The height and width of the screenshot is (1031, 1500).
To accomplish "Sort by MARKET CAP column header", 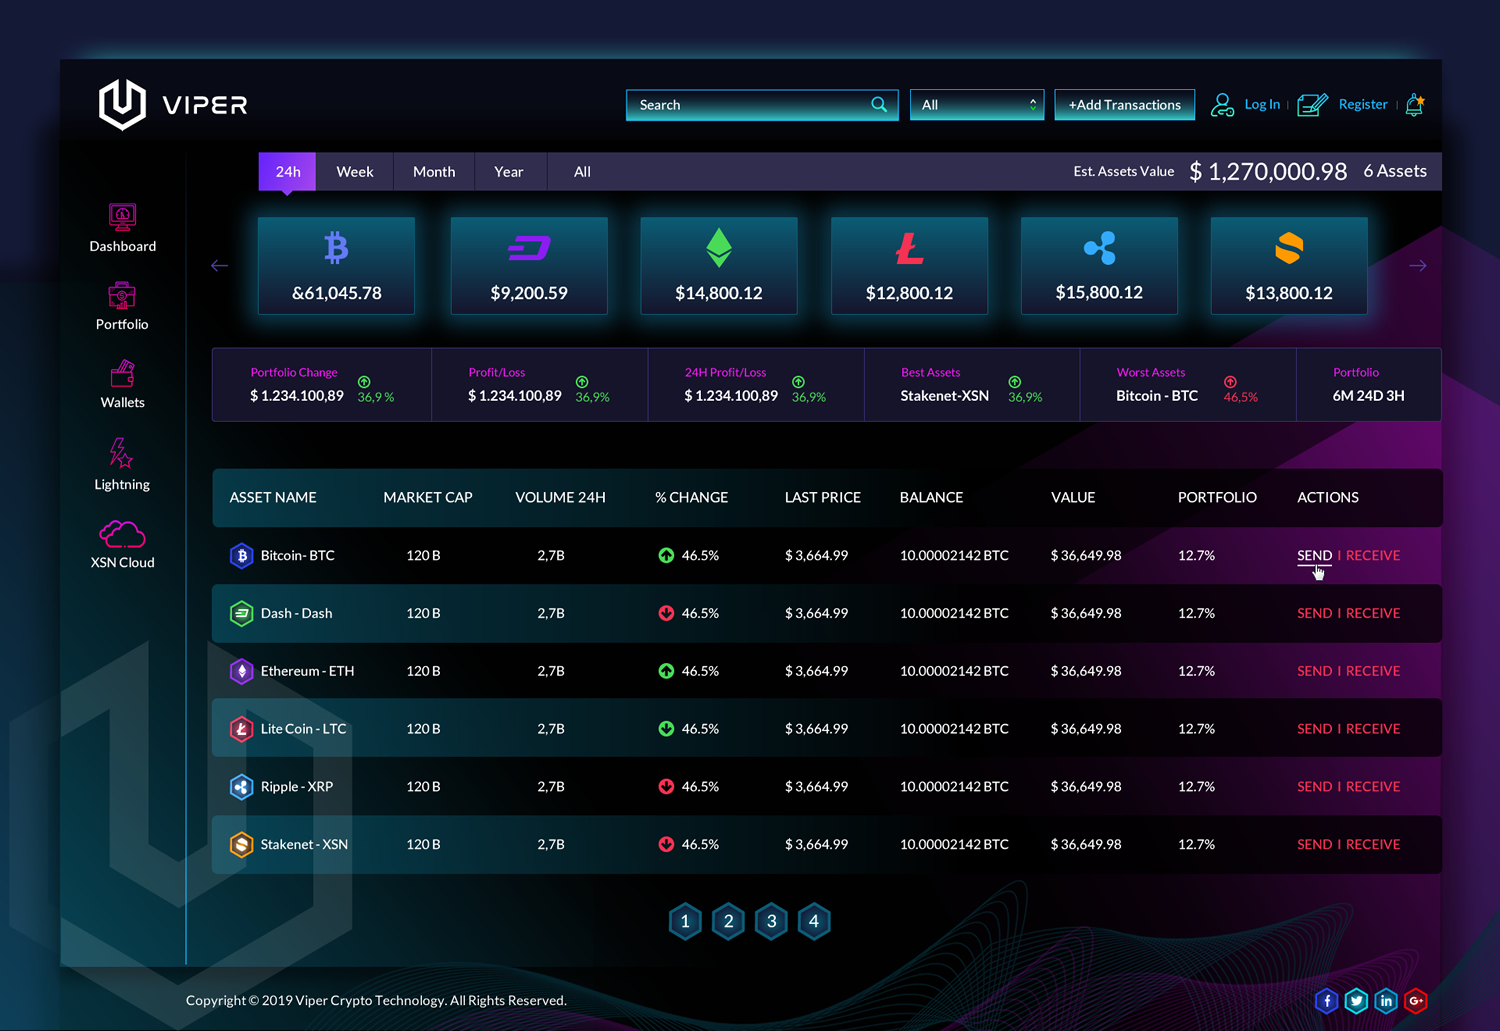I will pyautogui.click(x=428, y=497).
